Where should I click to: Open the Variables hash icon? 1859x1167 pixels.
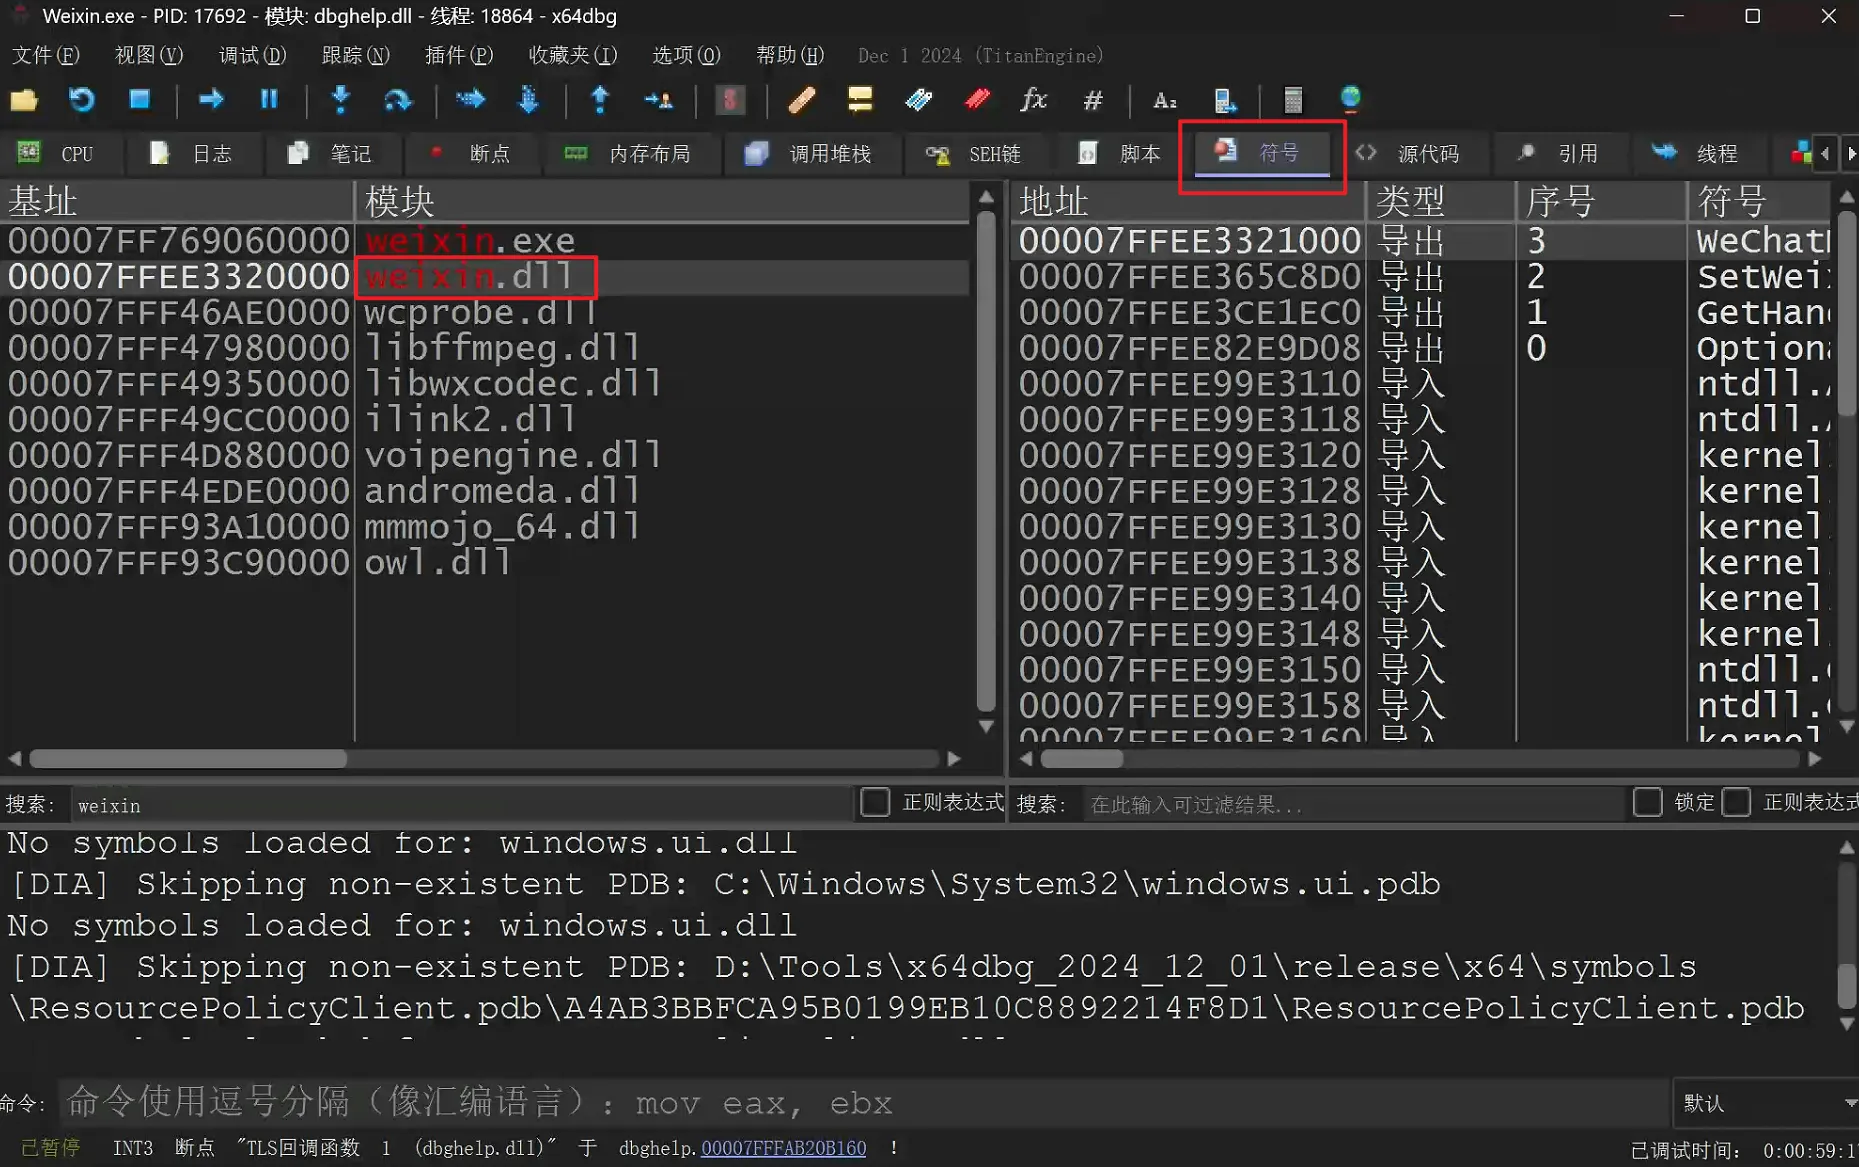click(x=1093, y=99)
